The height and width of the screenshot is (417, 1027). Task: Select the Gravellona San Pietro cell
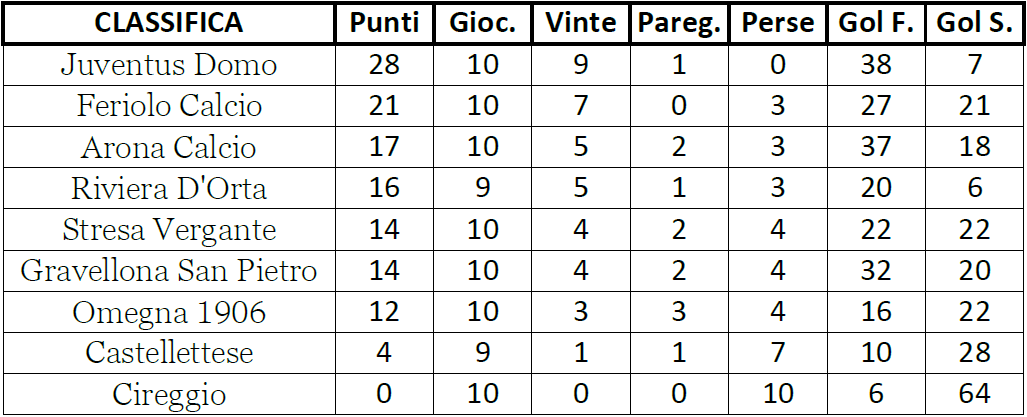(169, 271)
